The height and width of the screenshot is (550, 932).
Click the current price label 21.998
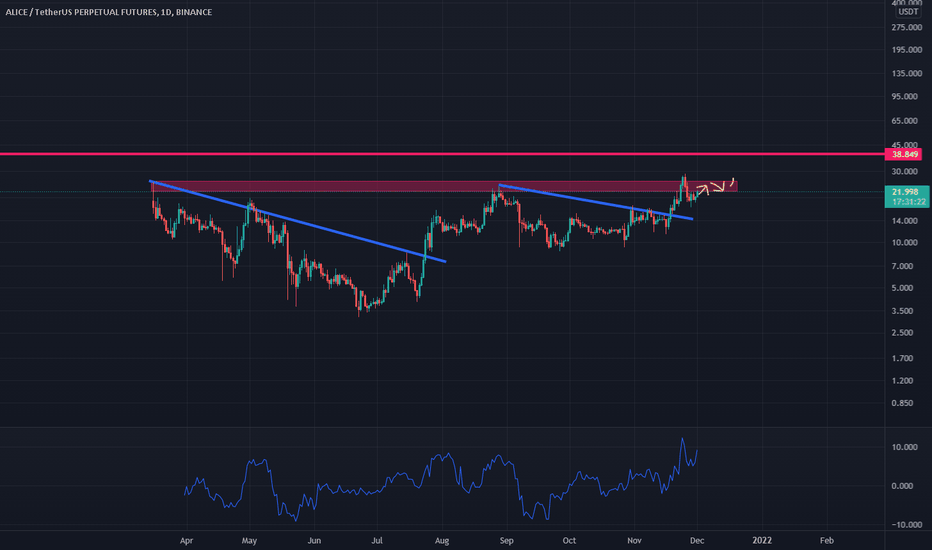click(906, 192)
